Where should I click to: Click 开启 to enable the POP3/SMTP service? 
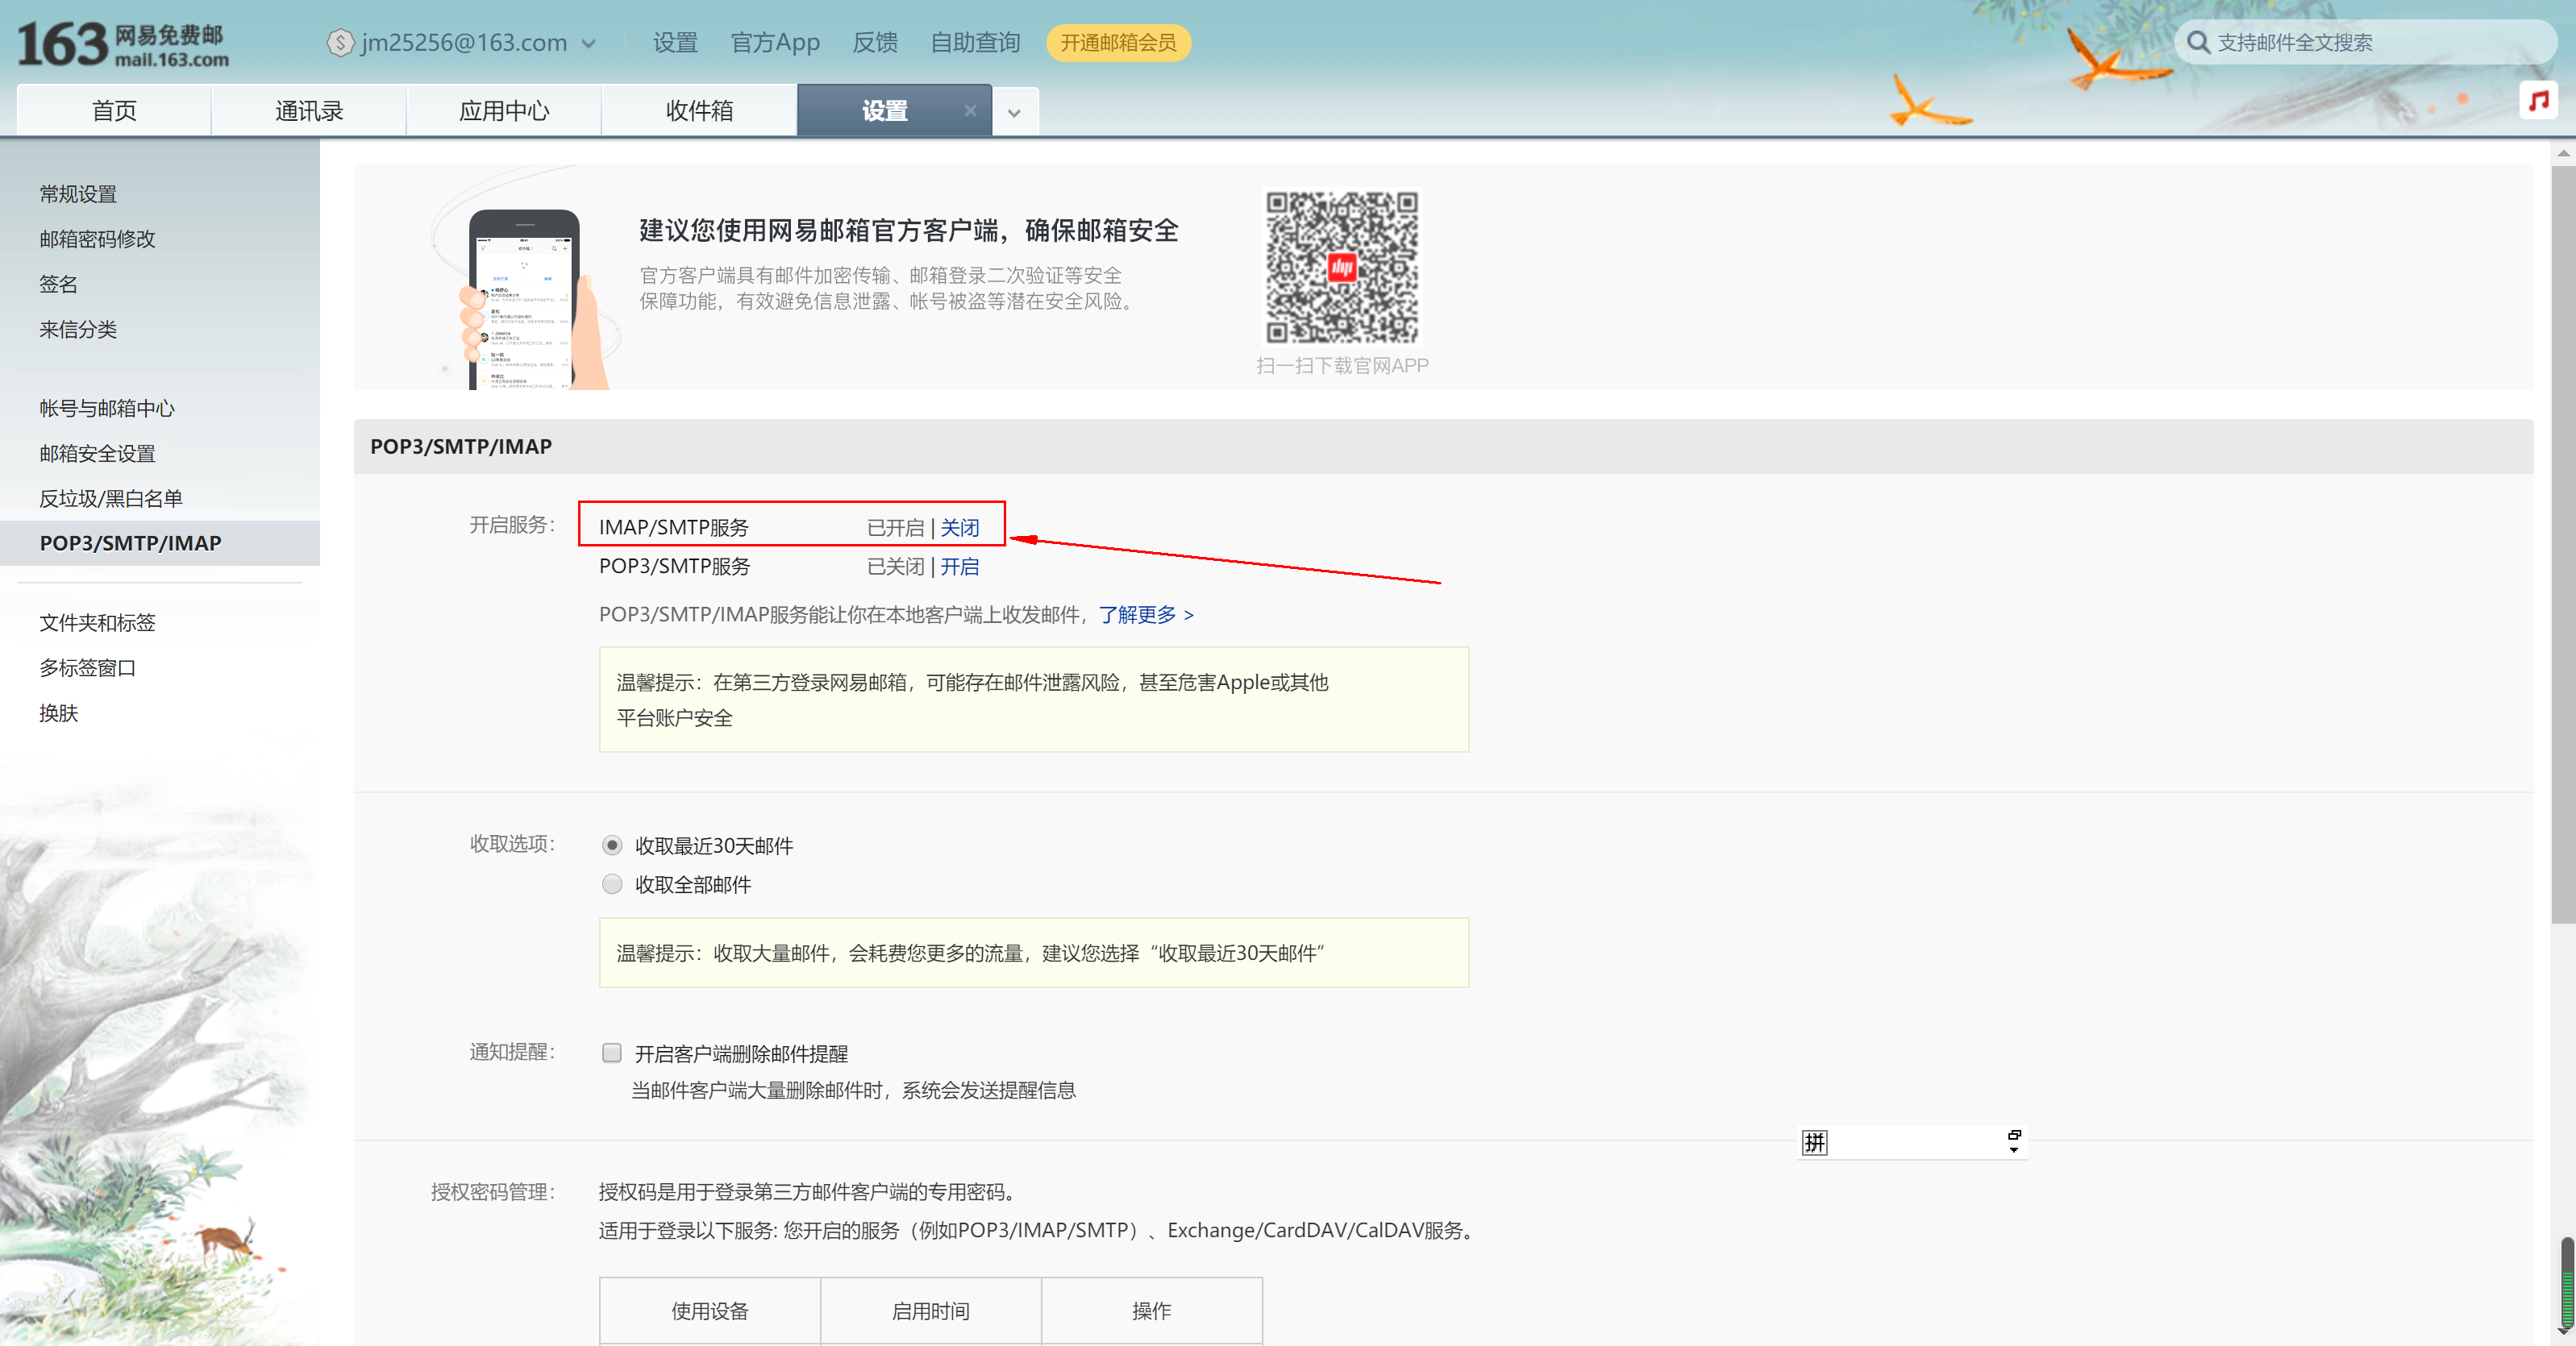click(x=959, y=566)
